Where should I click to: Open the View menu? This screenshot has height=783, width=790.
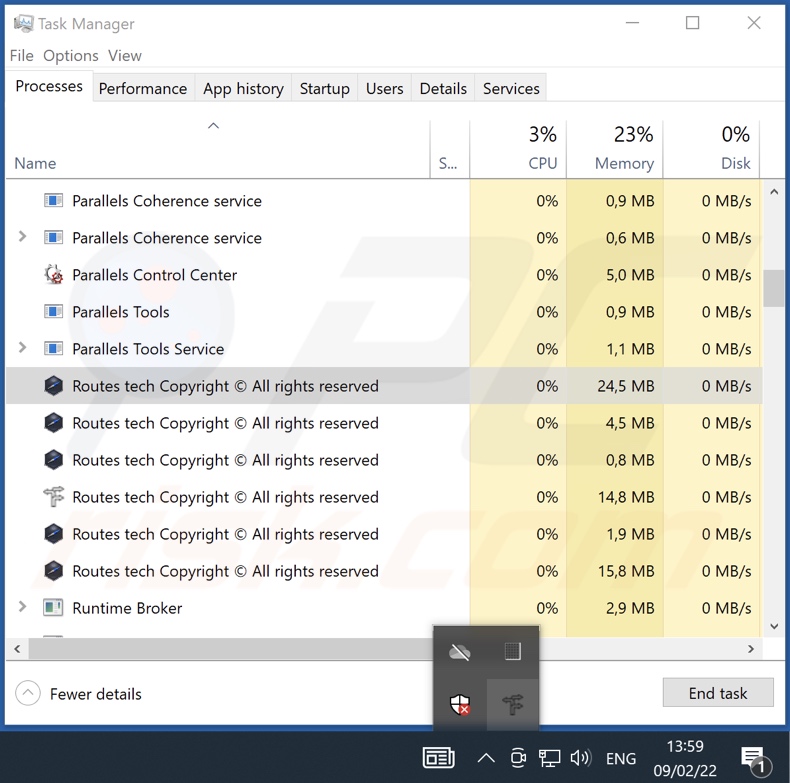point(124,55)
